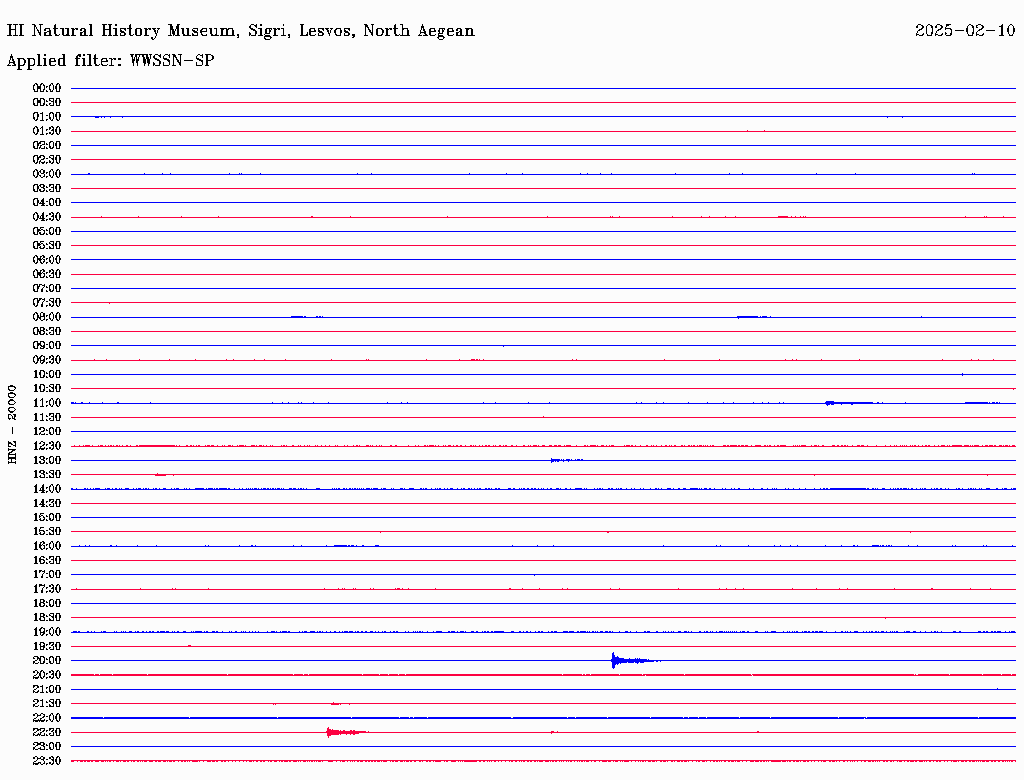Click the '12:00' time label
This screenshot has width=1024, height=780.
(x=47, y=432)
